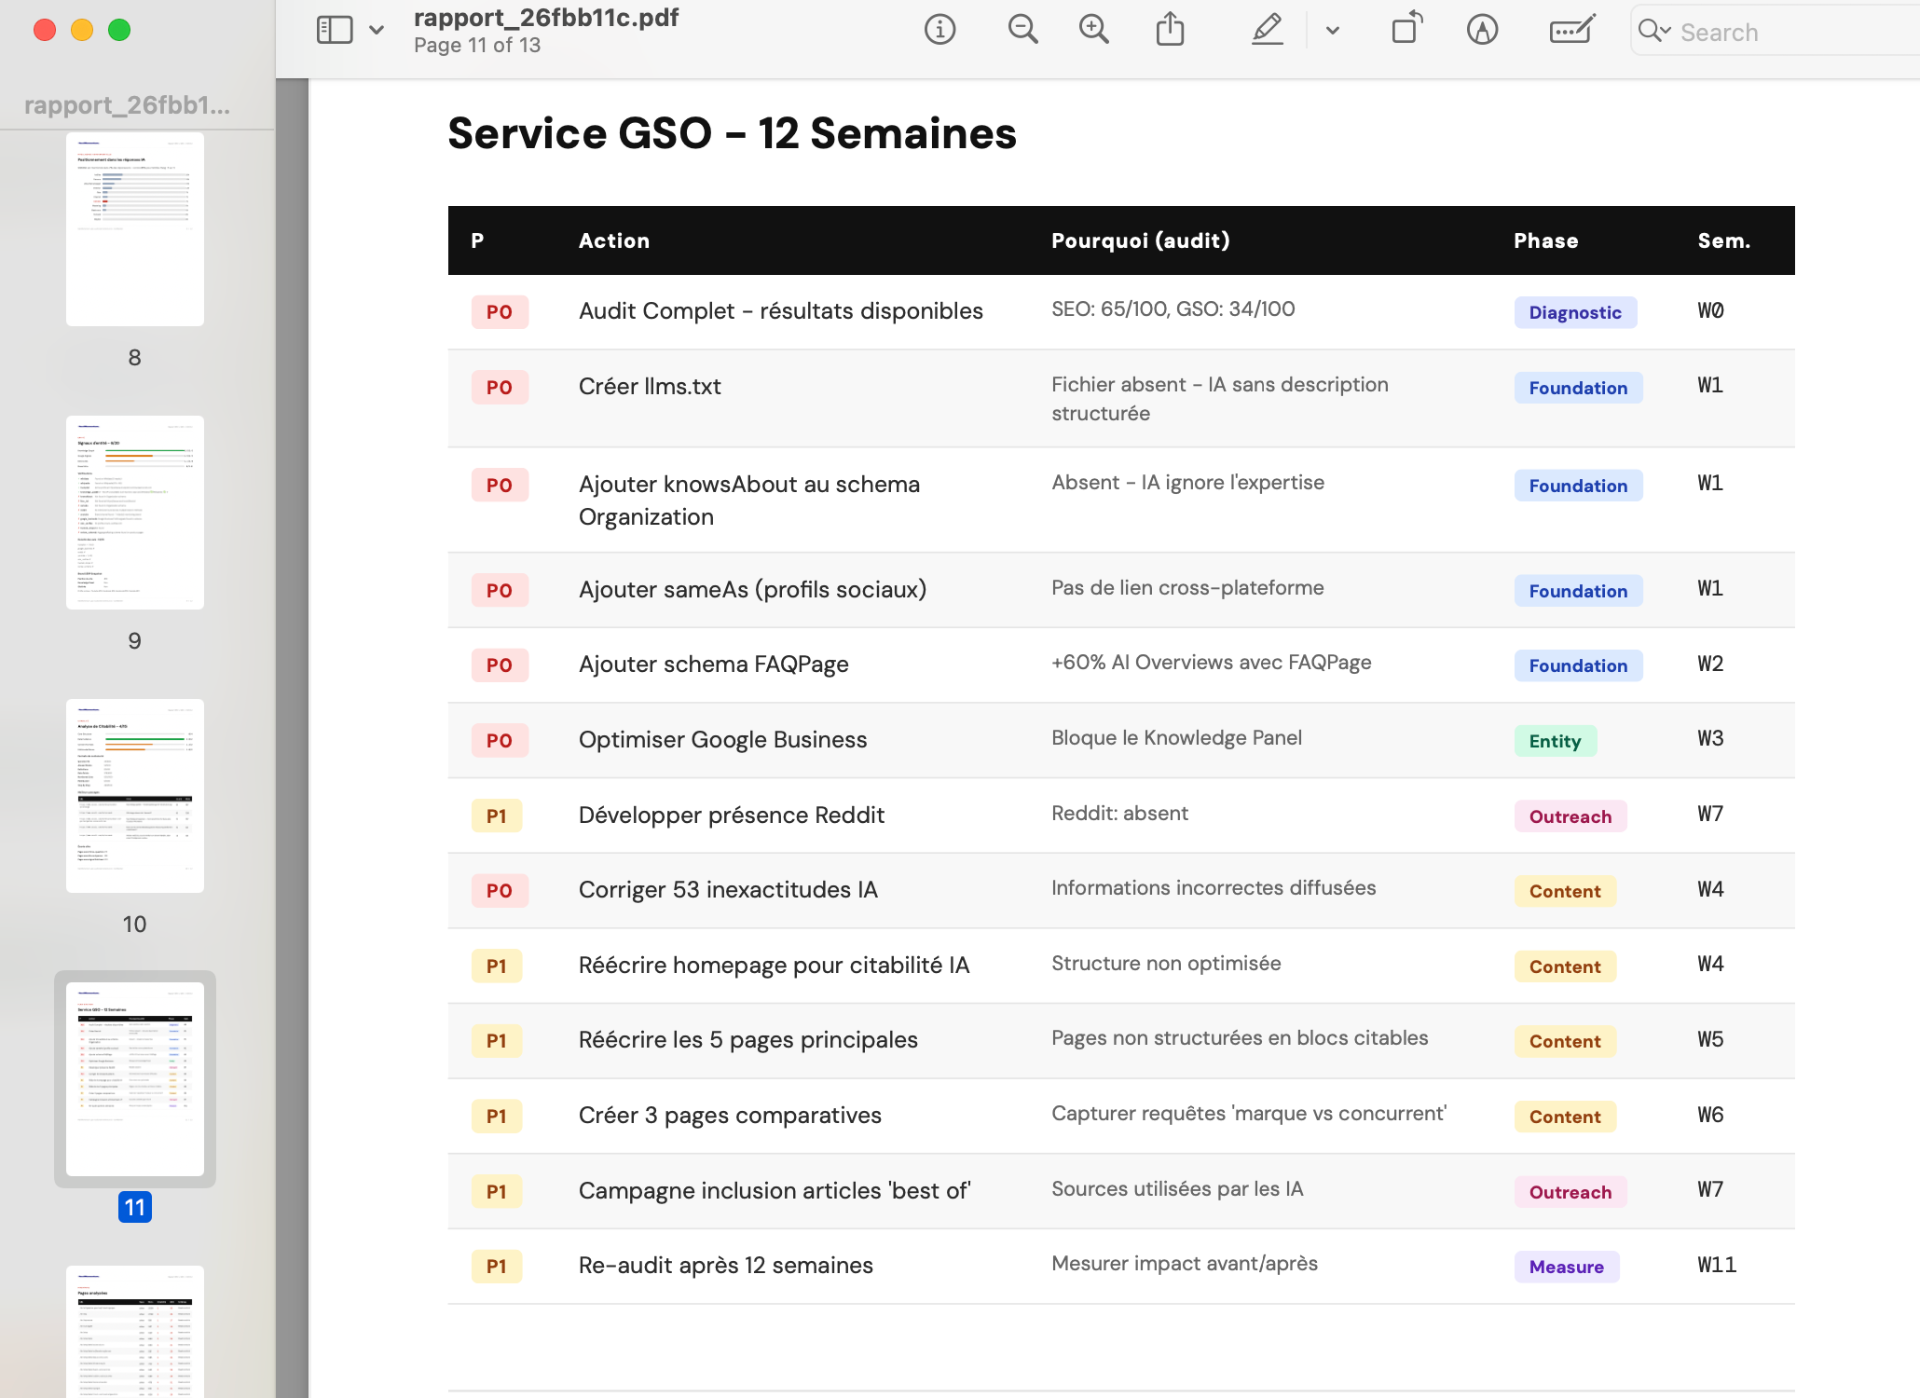
Task: Open the Share menu
Action: tap(1170, 30)
